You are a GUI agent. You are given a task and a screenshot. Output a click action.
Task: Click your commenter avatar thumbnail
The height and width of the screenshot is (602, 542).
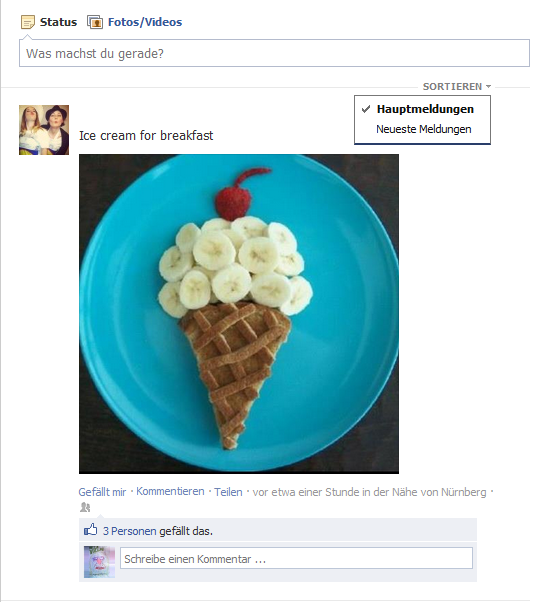[99, 562]
